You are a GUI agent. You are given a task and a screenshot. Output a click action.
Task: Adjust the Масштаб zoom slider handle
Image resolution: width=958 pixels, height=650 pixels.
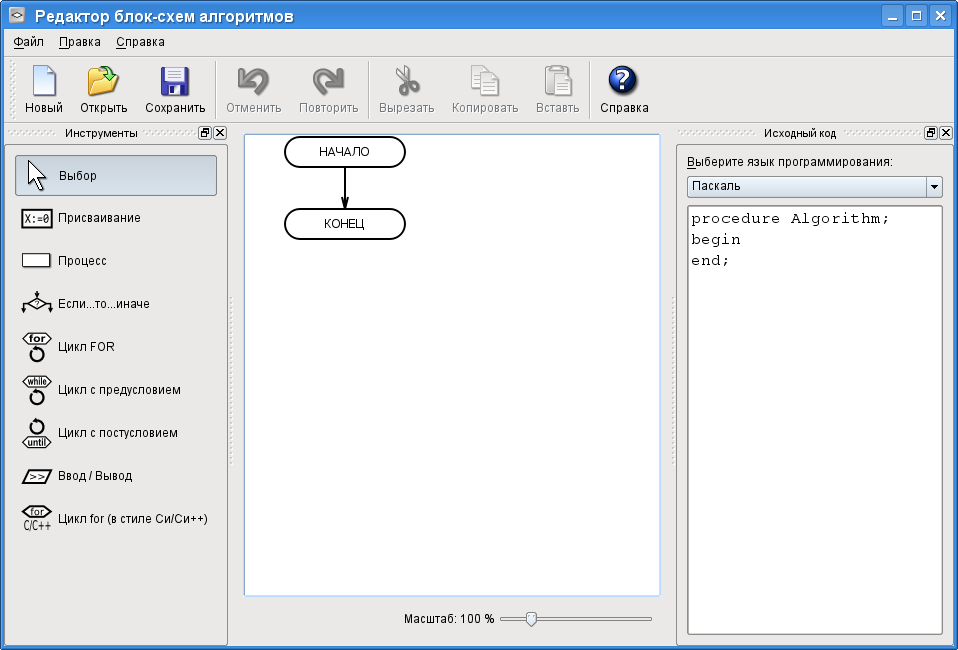coord(531,619)
